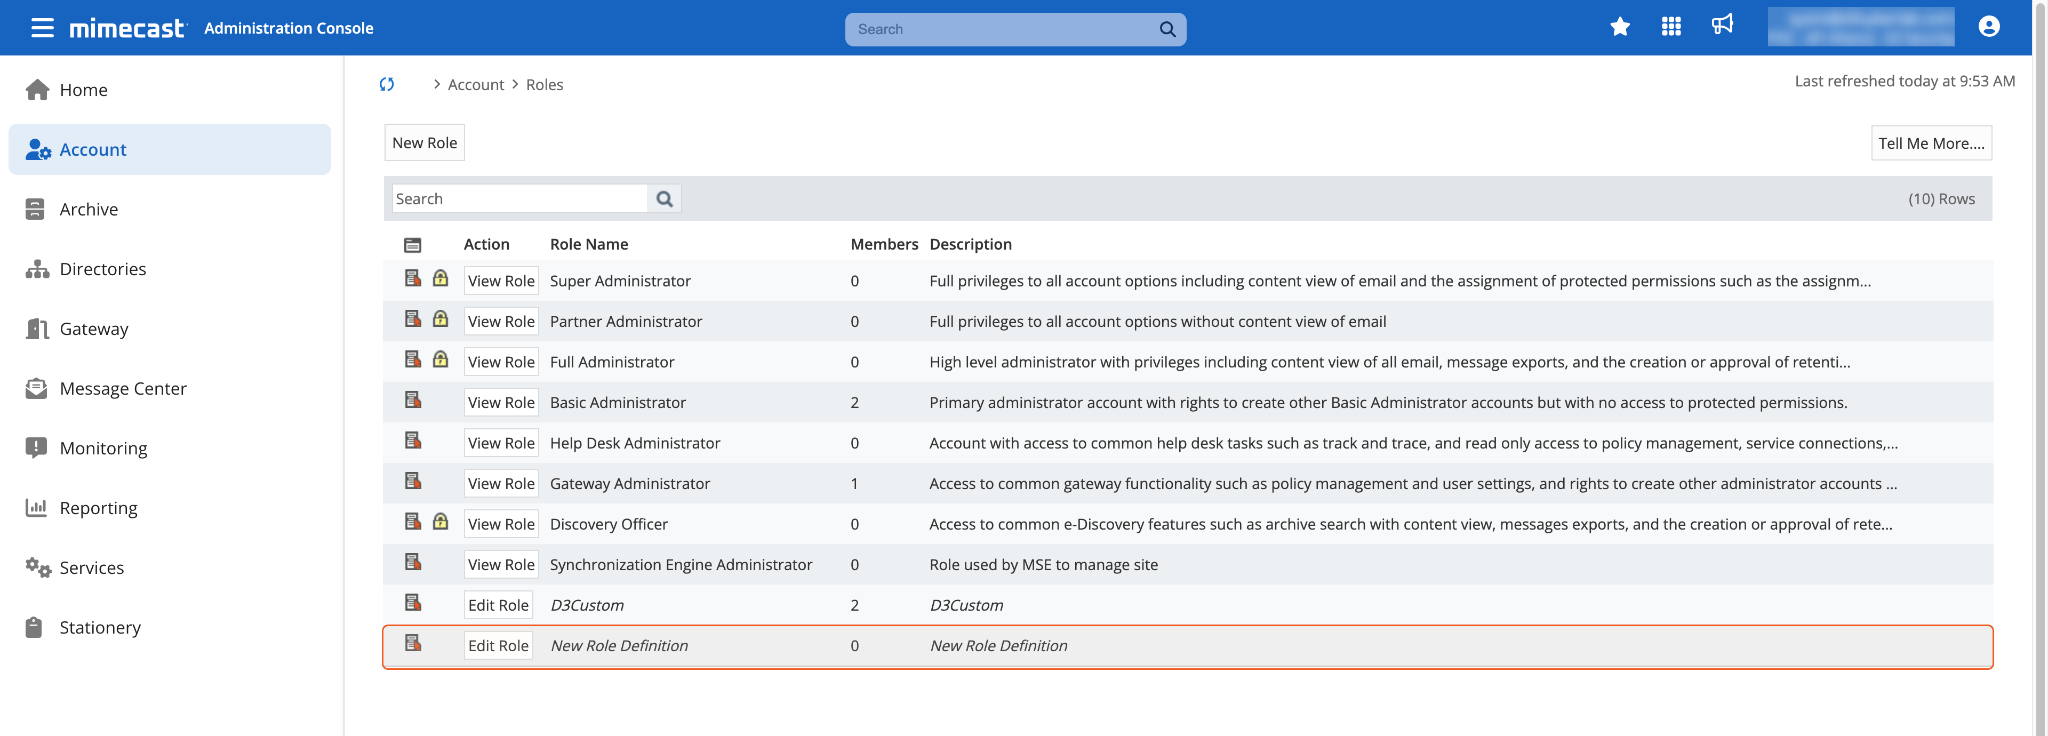Click the roles search magnifier button
This screenshot has width=2048, height=736.
click(664, 199)
